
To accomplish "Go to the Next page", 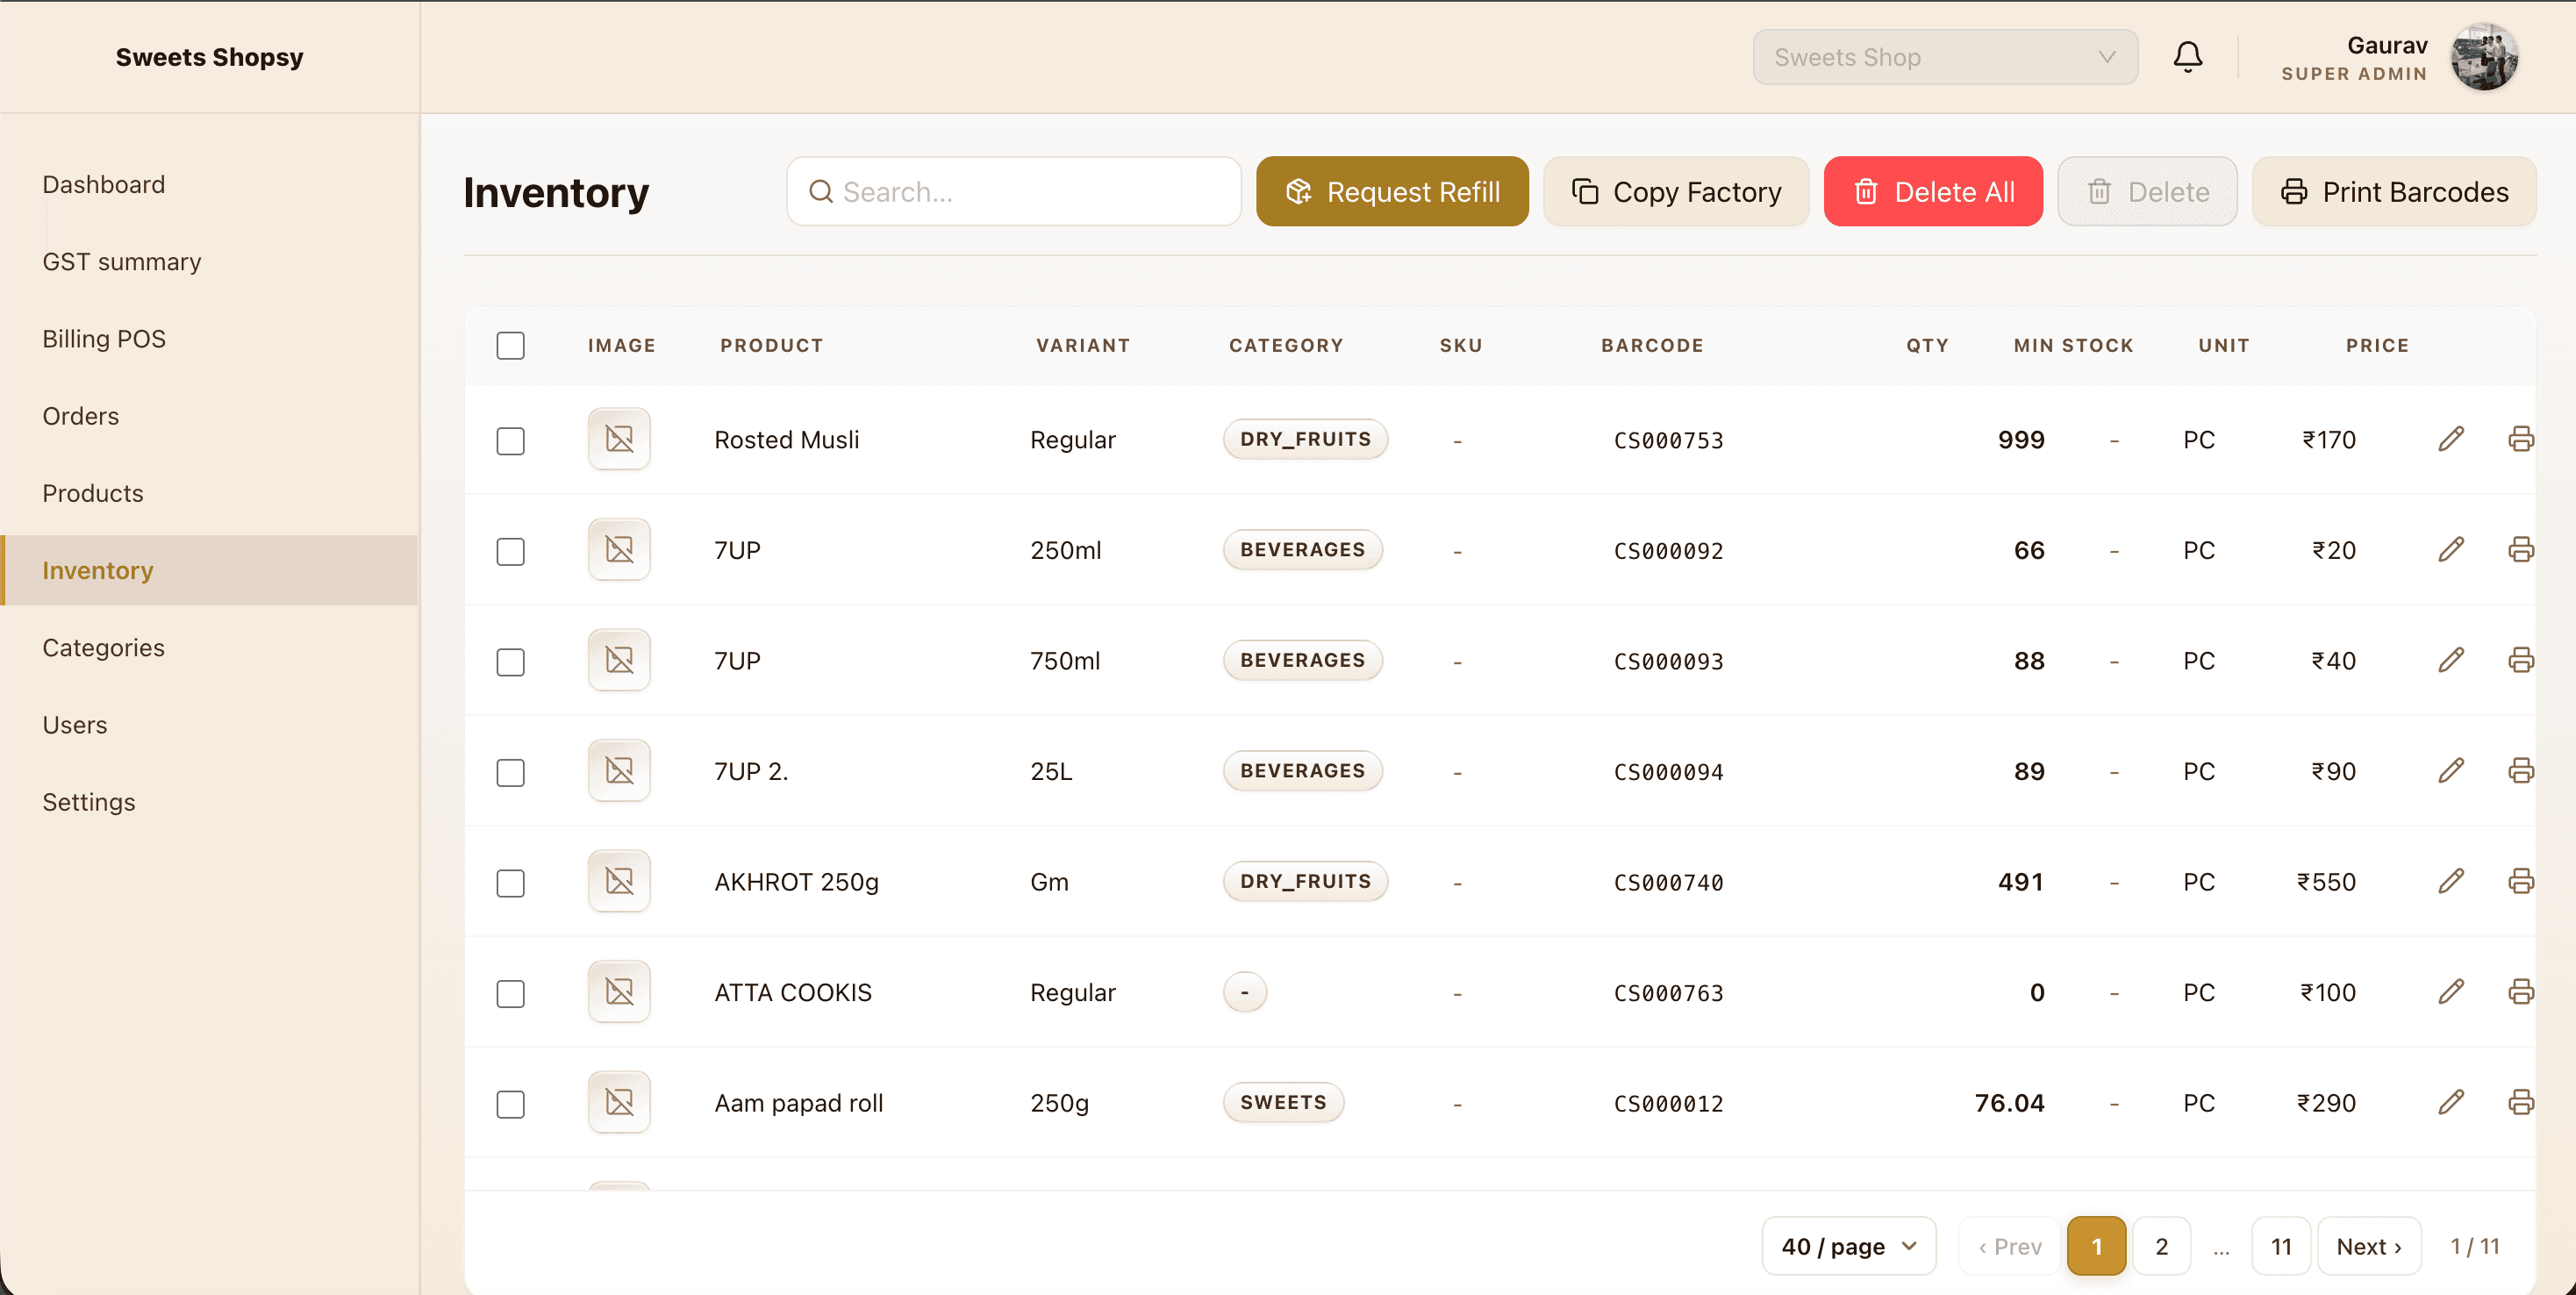I will [2369, 1246].
